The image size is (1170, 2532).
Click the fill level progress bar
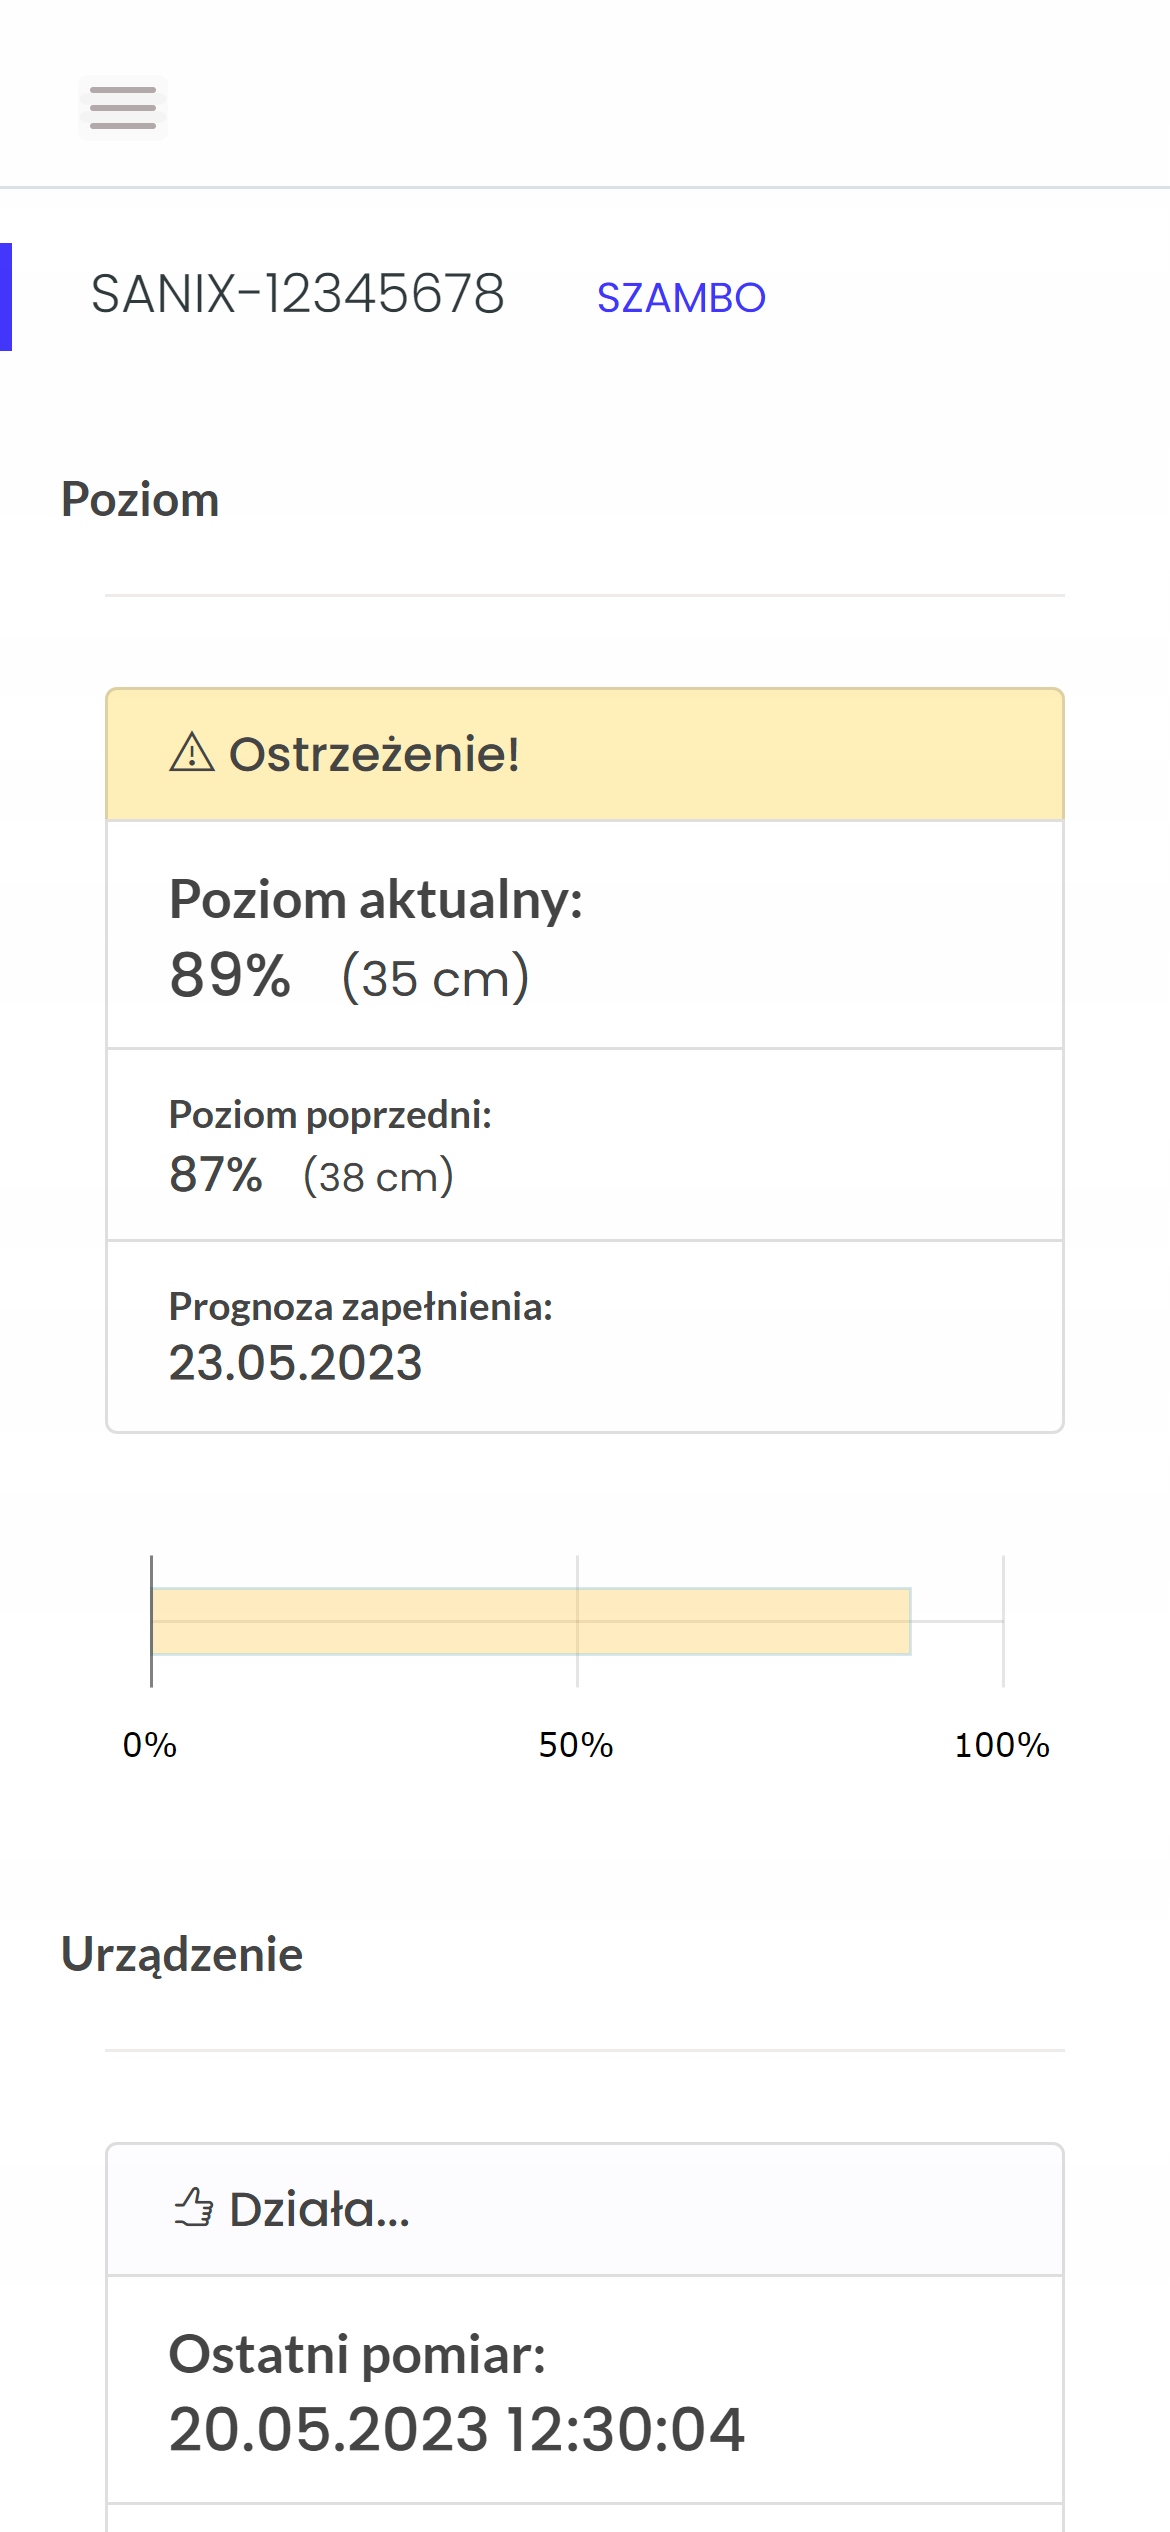531,1621
